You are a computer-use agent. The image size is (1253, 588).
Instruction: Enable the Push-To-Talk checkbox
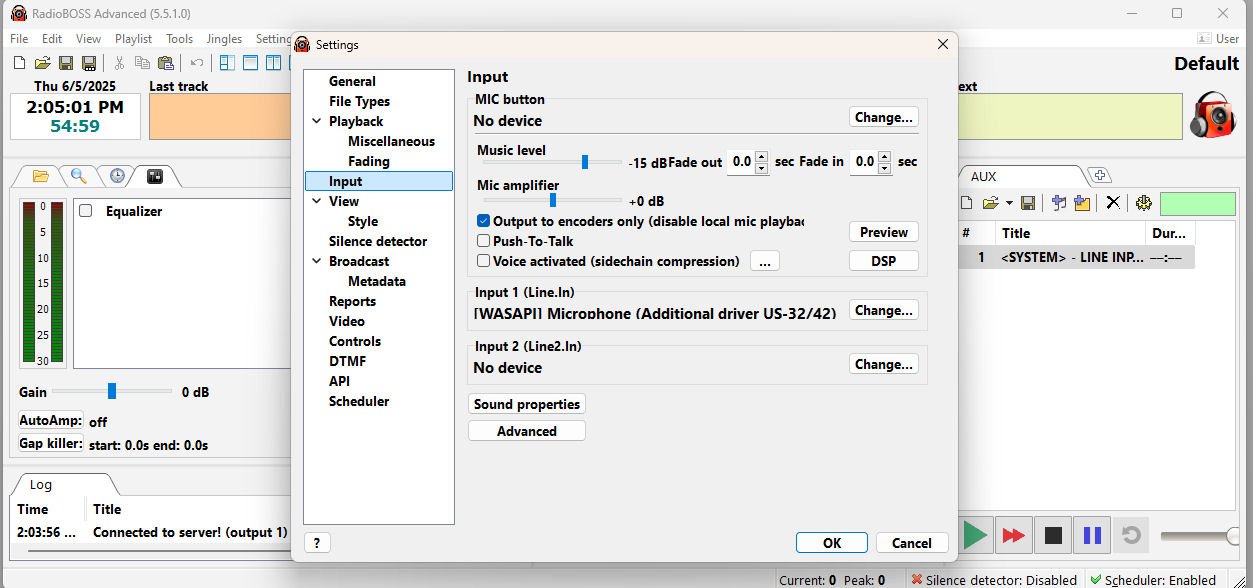pos(484,241)
